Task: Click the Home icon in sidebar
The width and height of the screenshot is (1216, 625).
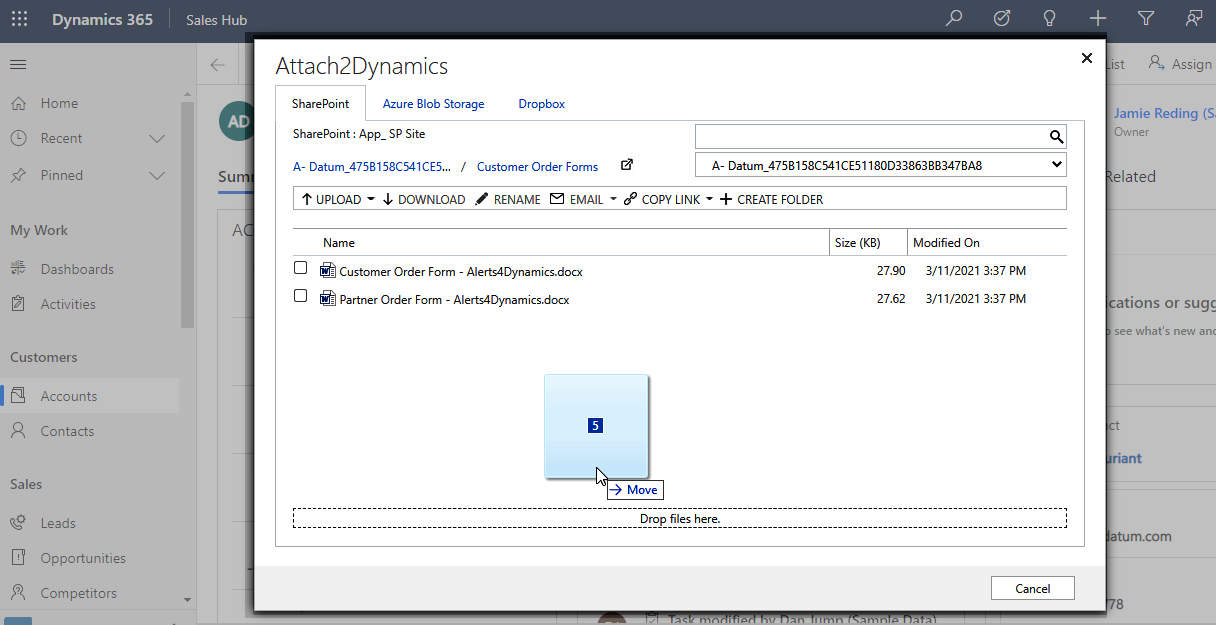Action: [x=18, y=103]
